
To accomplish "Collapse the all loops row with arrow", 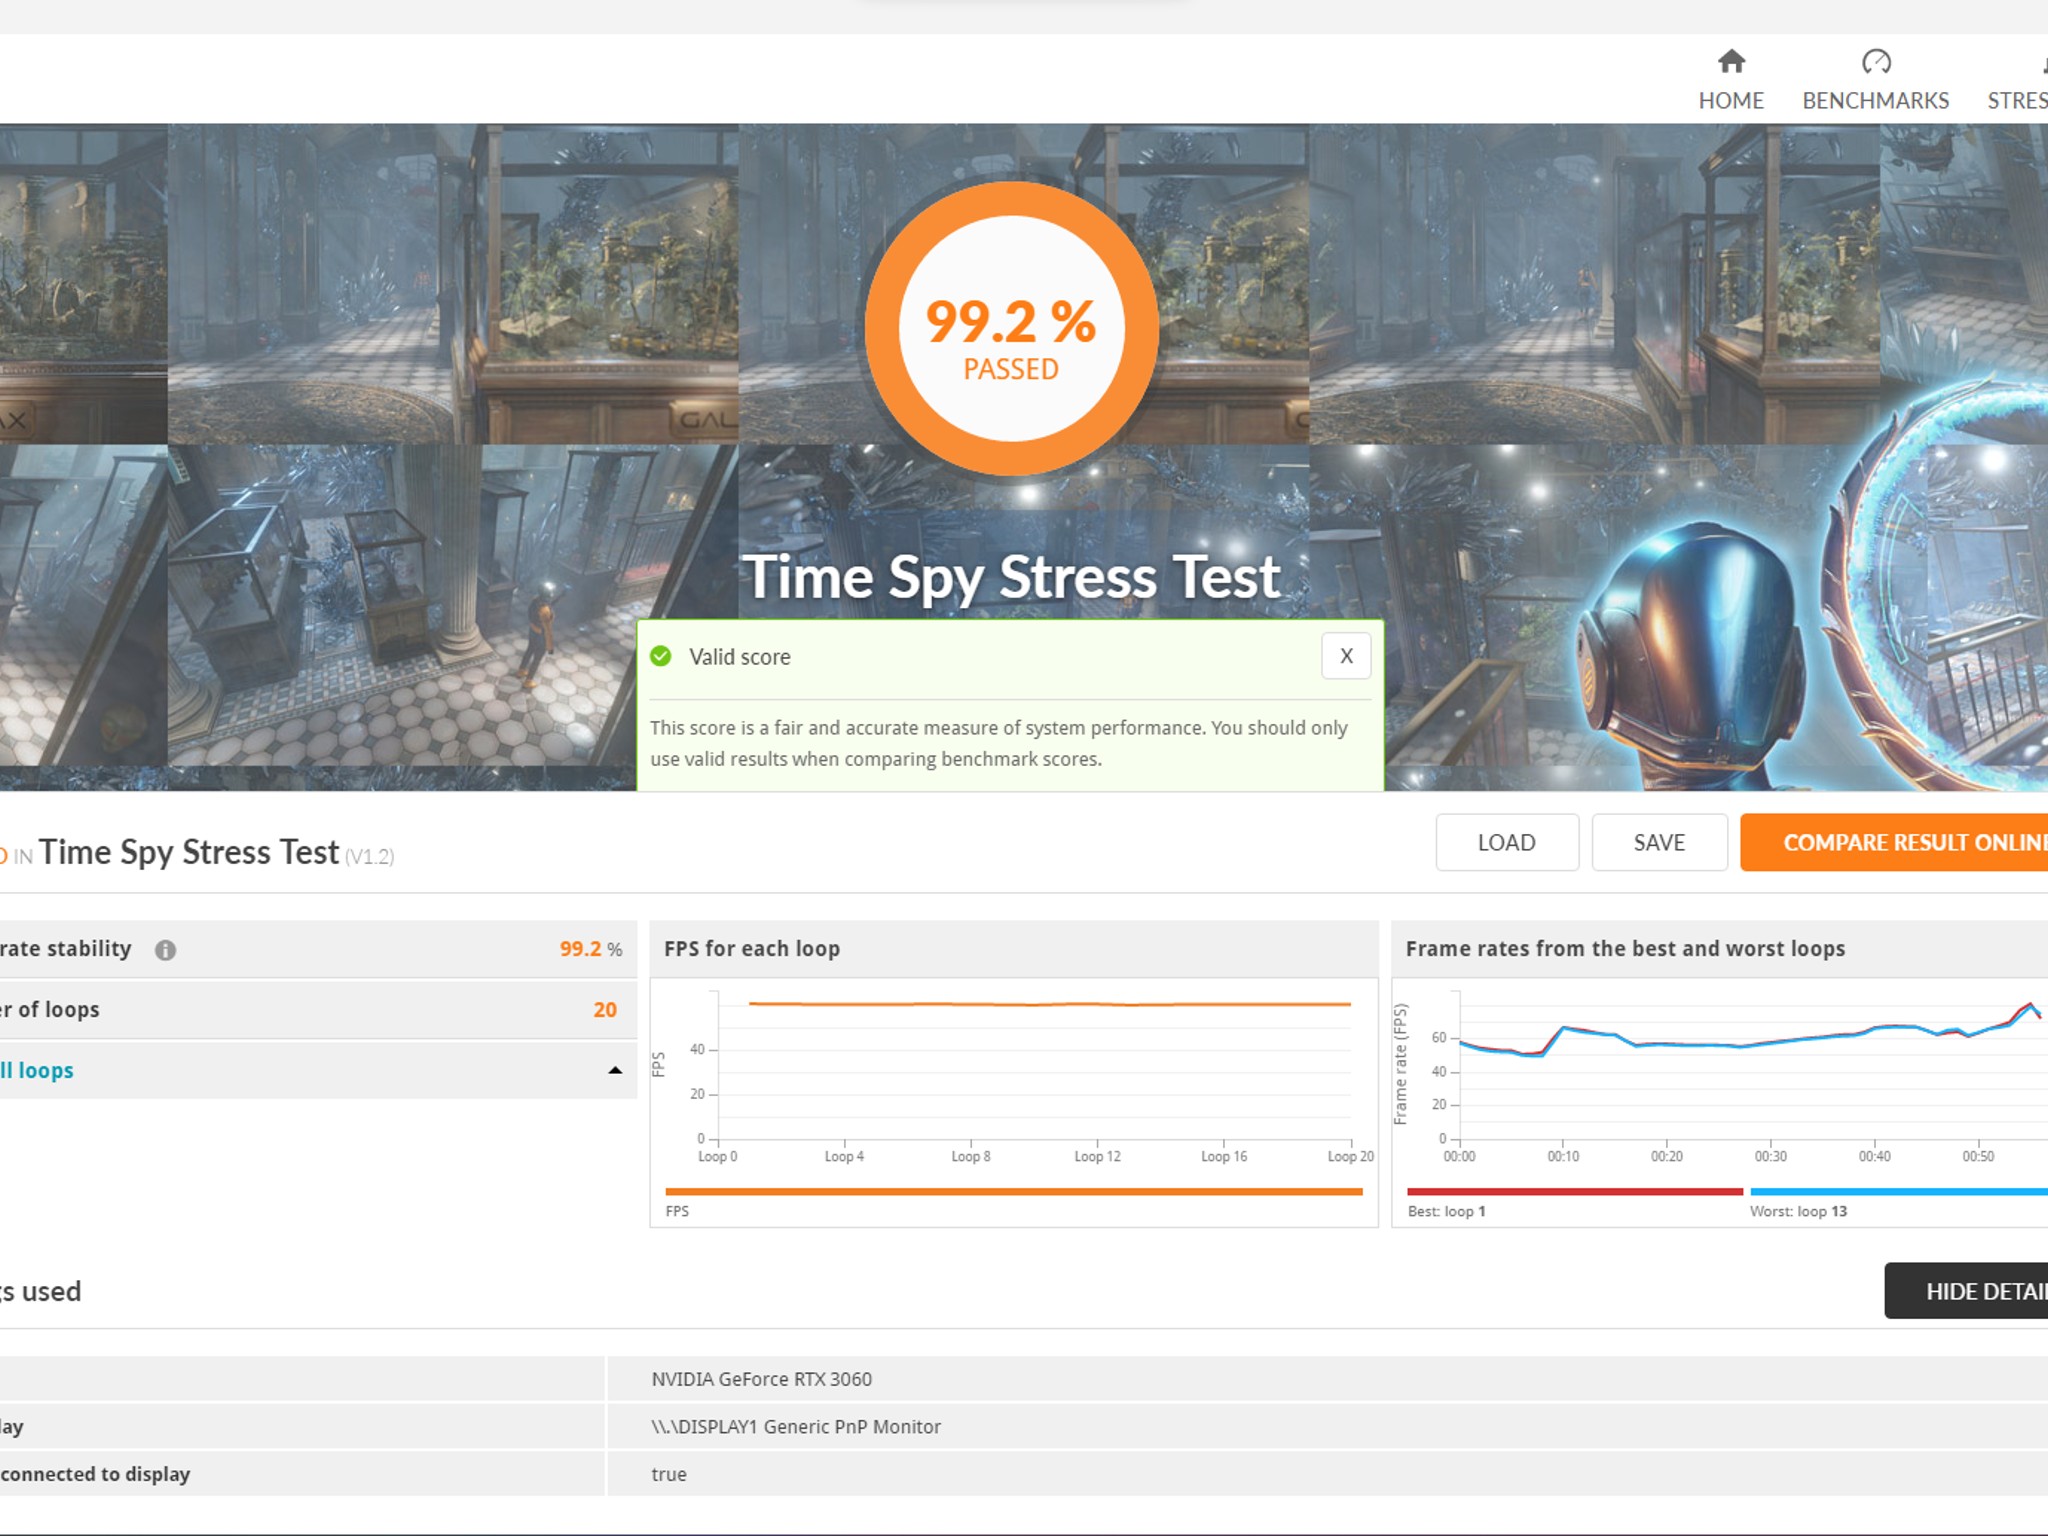I will point(615,1070).
